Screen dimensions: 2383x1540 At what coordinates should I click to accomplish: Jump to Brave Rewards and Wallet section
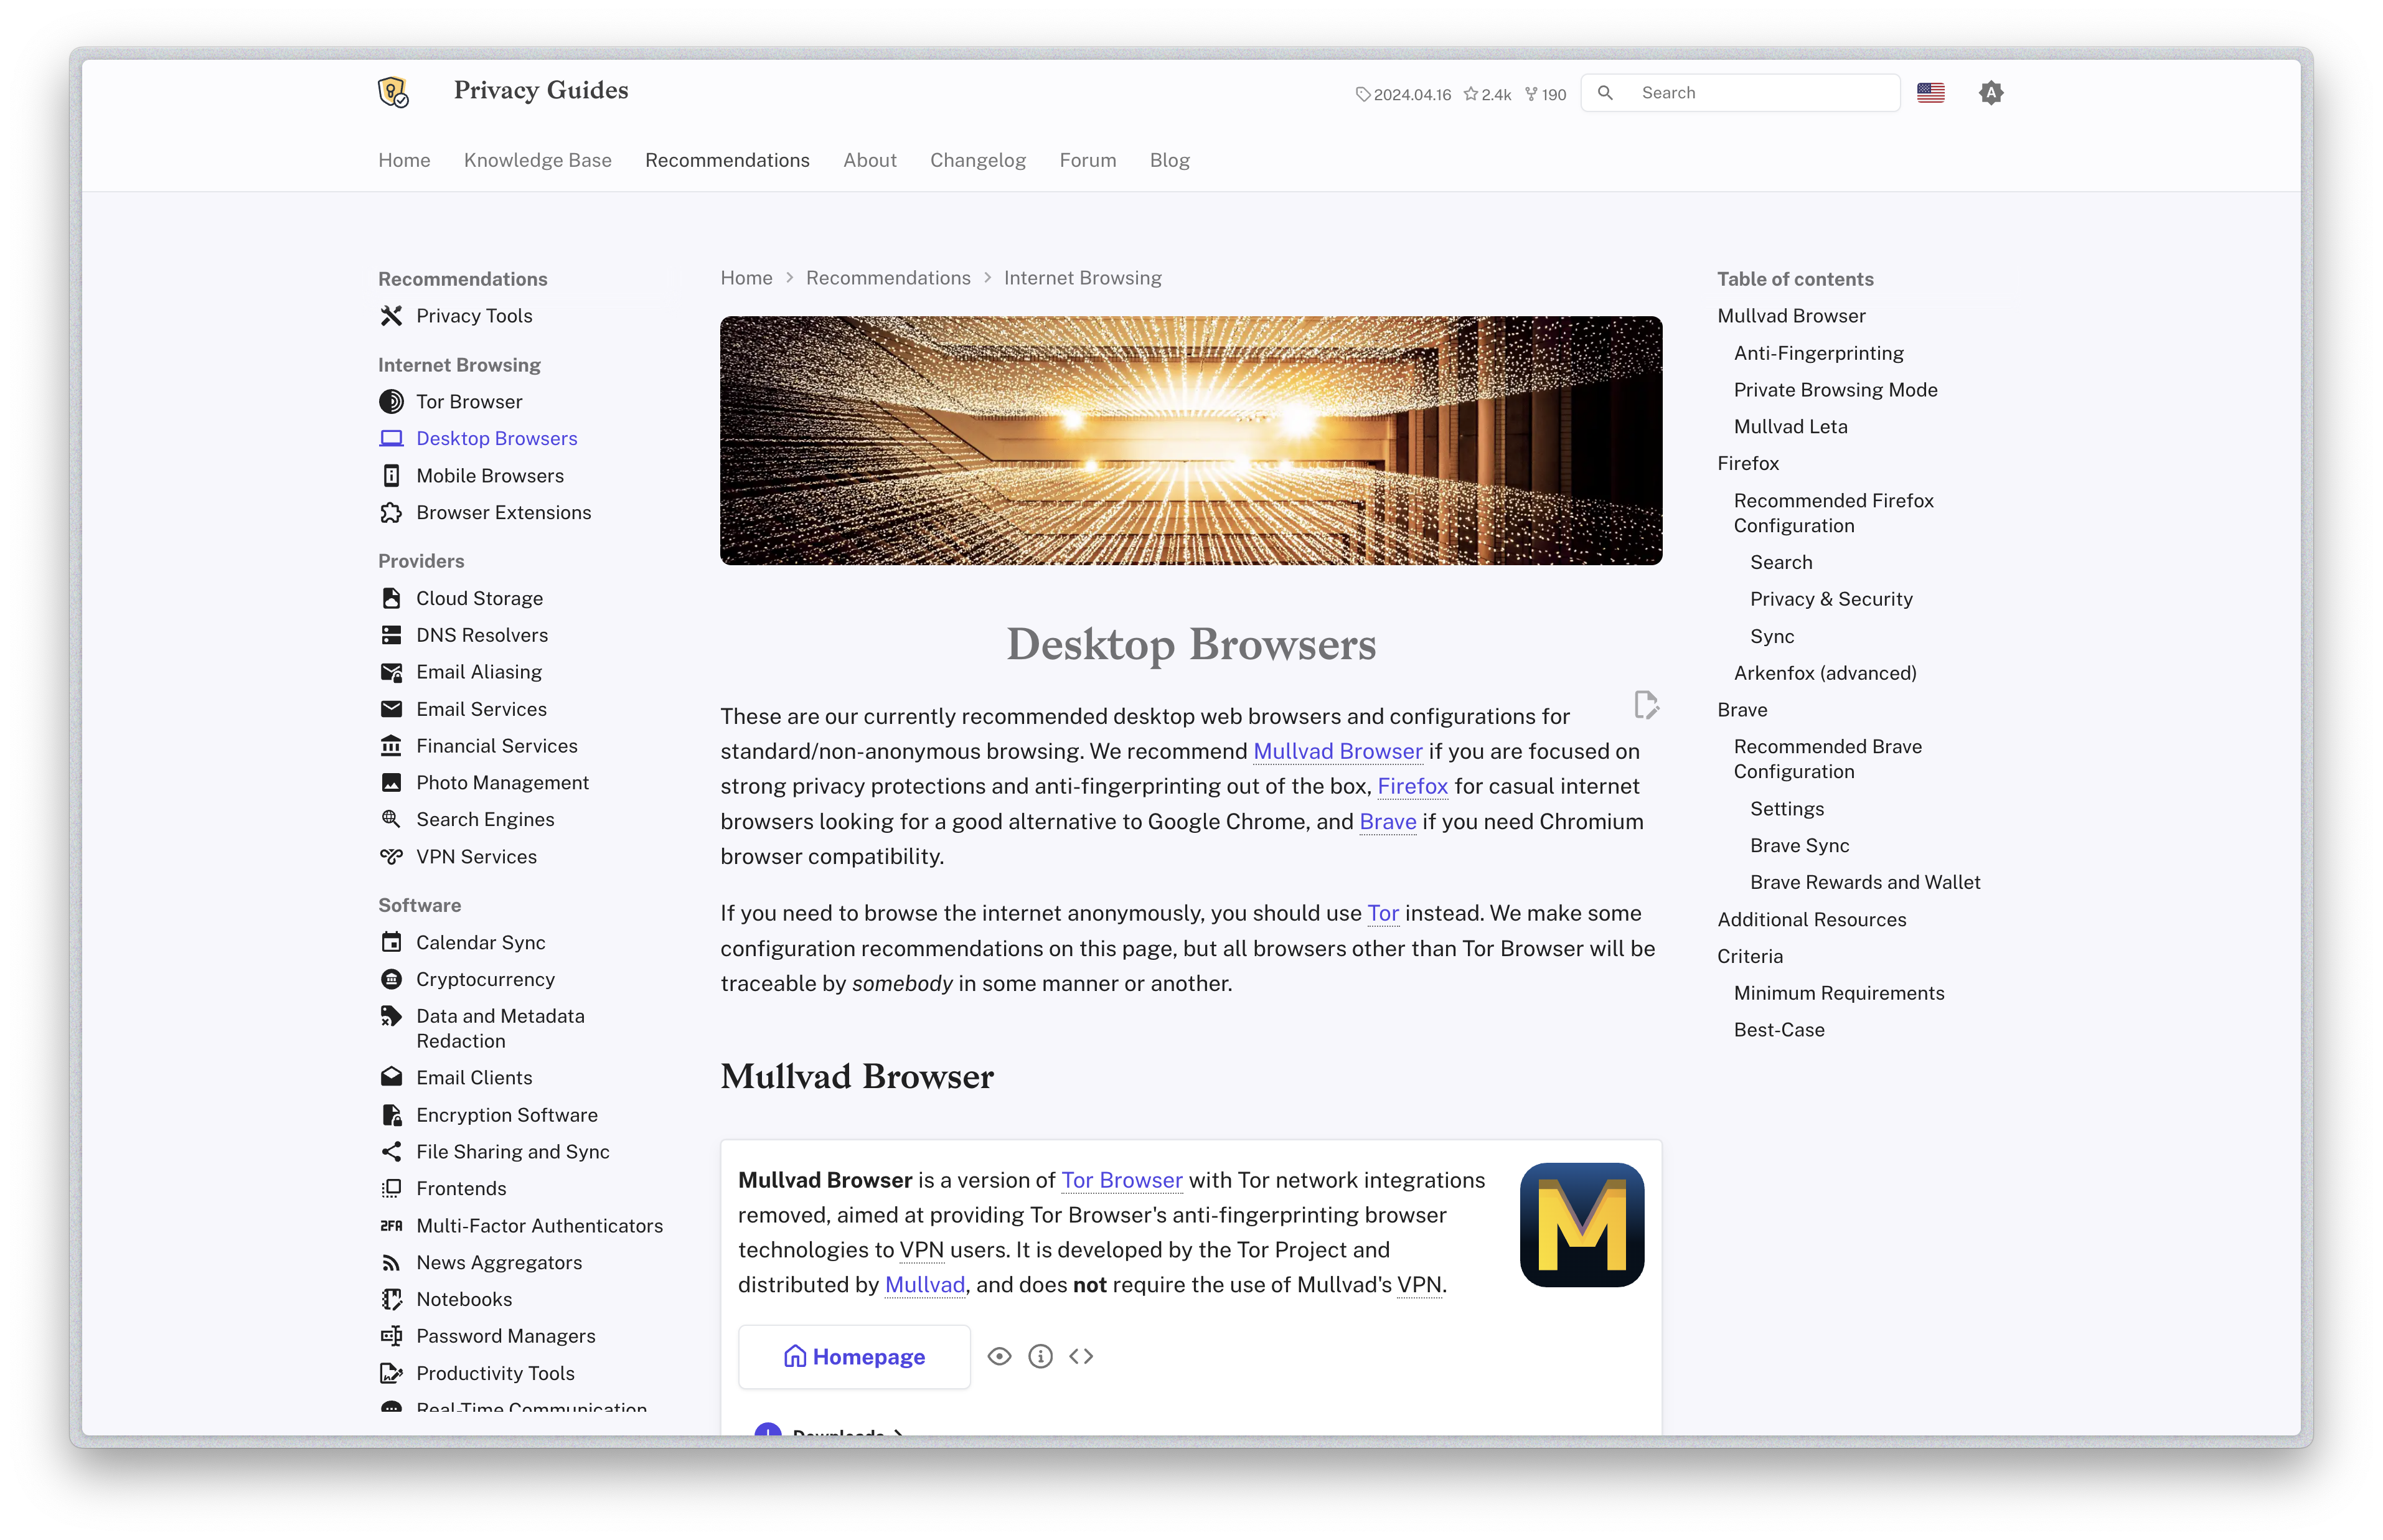coord(1865,882)
